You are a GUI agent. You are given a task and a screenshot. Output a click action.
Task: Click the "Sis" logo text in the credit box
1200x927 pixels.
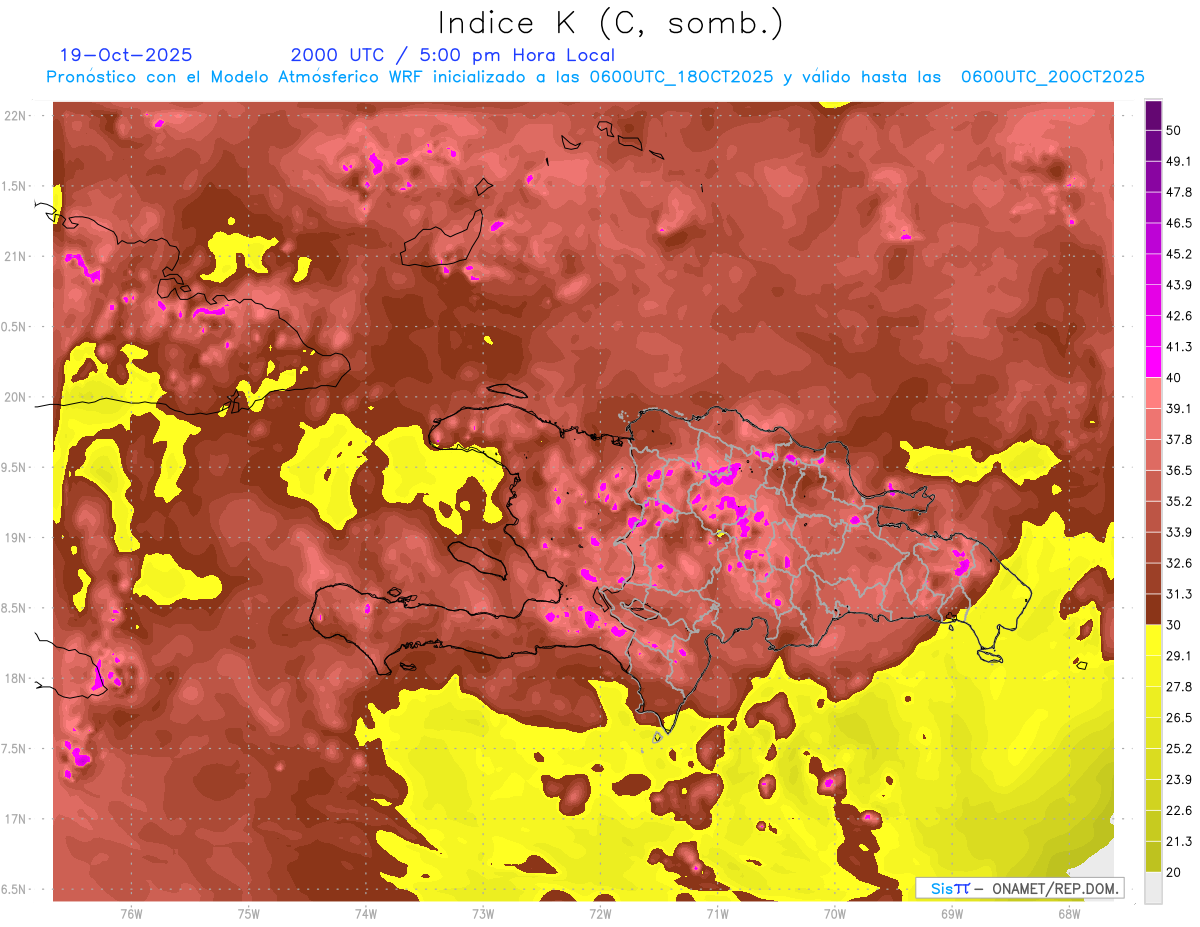pos(940,888)
